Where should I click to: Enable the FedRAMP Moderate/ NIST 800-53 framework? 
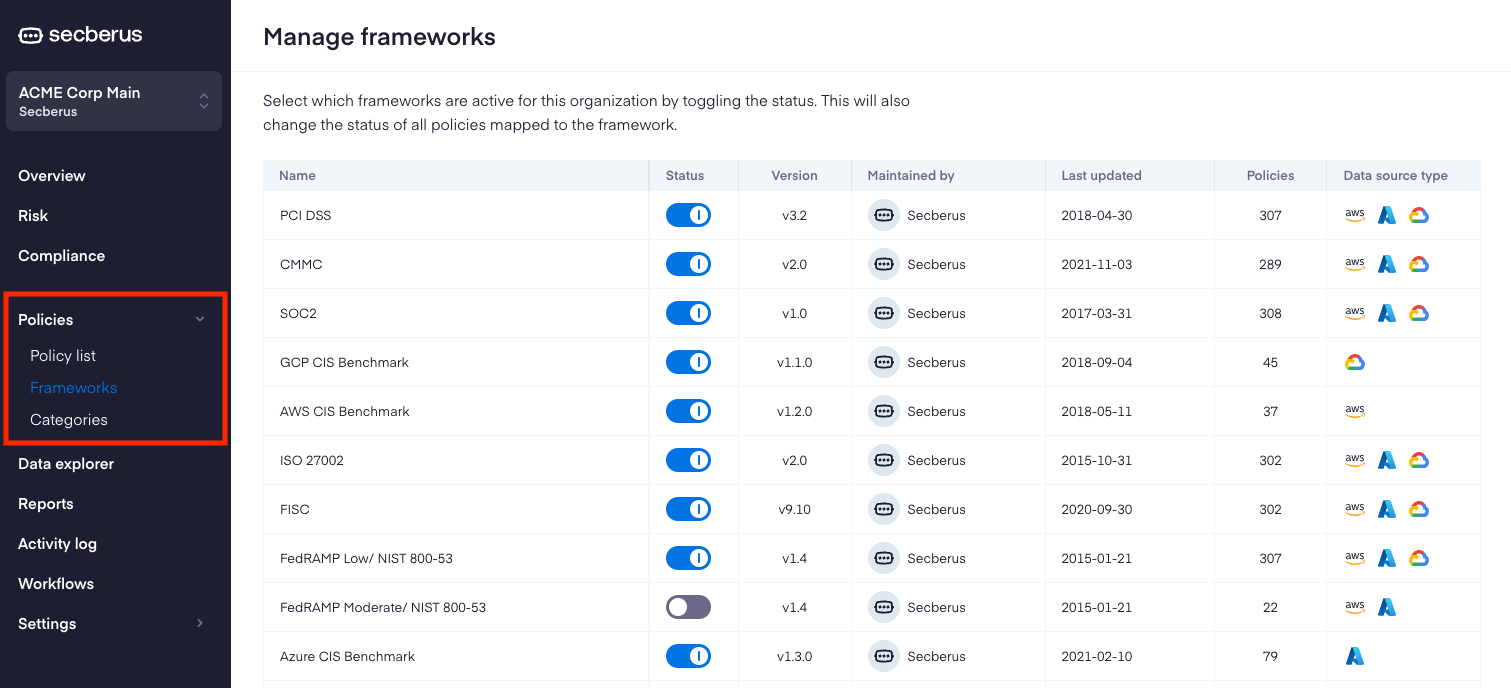click(x=688, y=607)
